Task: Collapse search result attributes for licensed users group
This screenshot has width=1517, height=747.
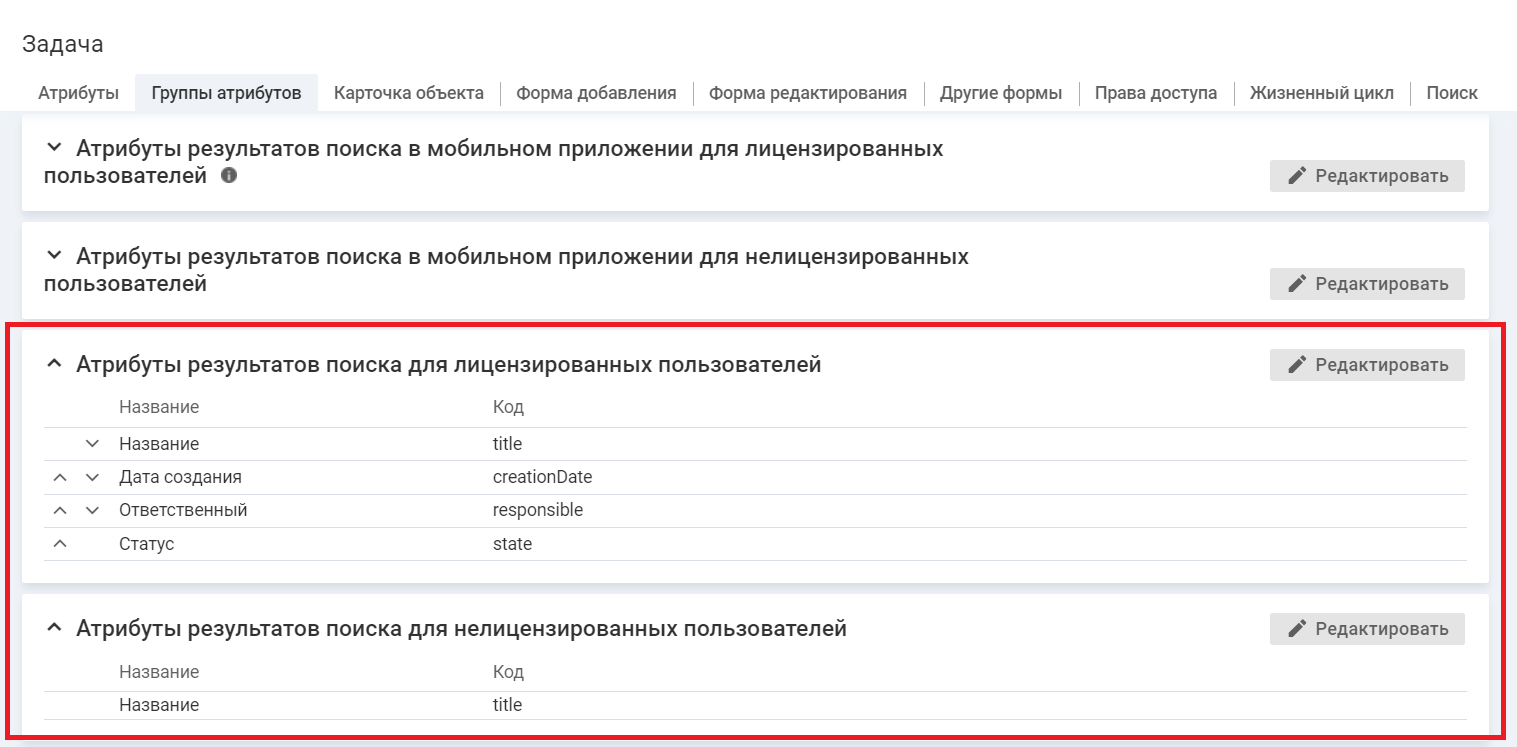Action: coord(55,365)
